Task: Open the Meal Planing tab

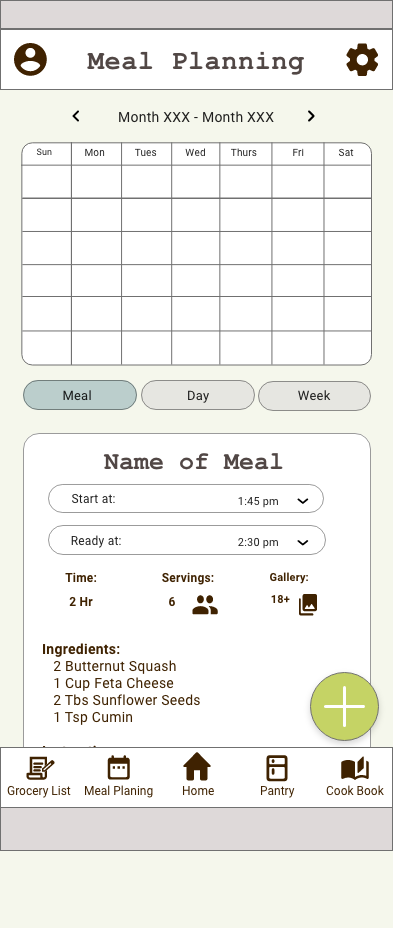Action: pyautogui.click(x=118, y=776)
